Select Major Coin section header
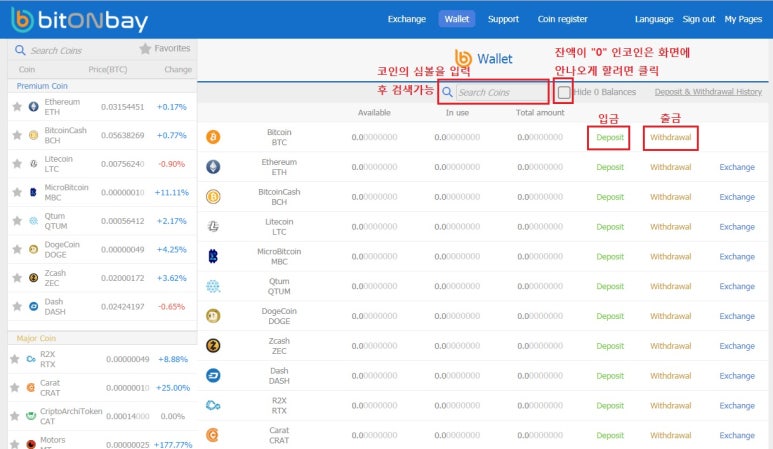The image size is (773, 449). click(36, 338)
